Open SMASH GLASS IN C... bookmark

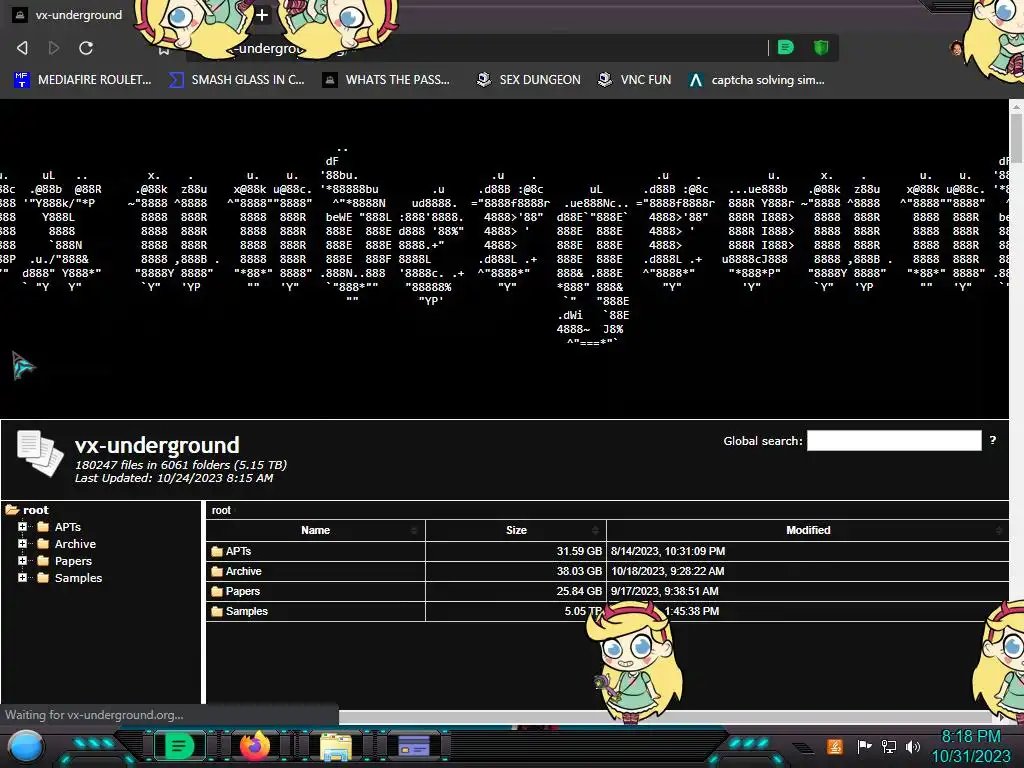[236, 80]
